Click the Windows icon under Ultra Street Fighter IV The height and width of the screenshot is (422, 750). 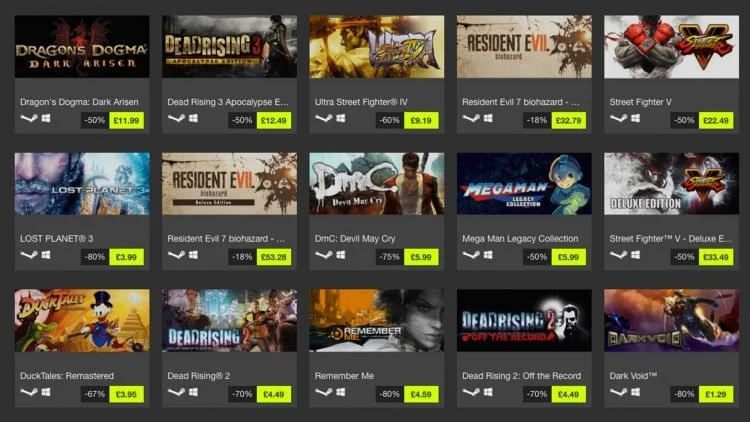[341, 118]
